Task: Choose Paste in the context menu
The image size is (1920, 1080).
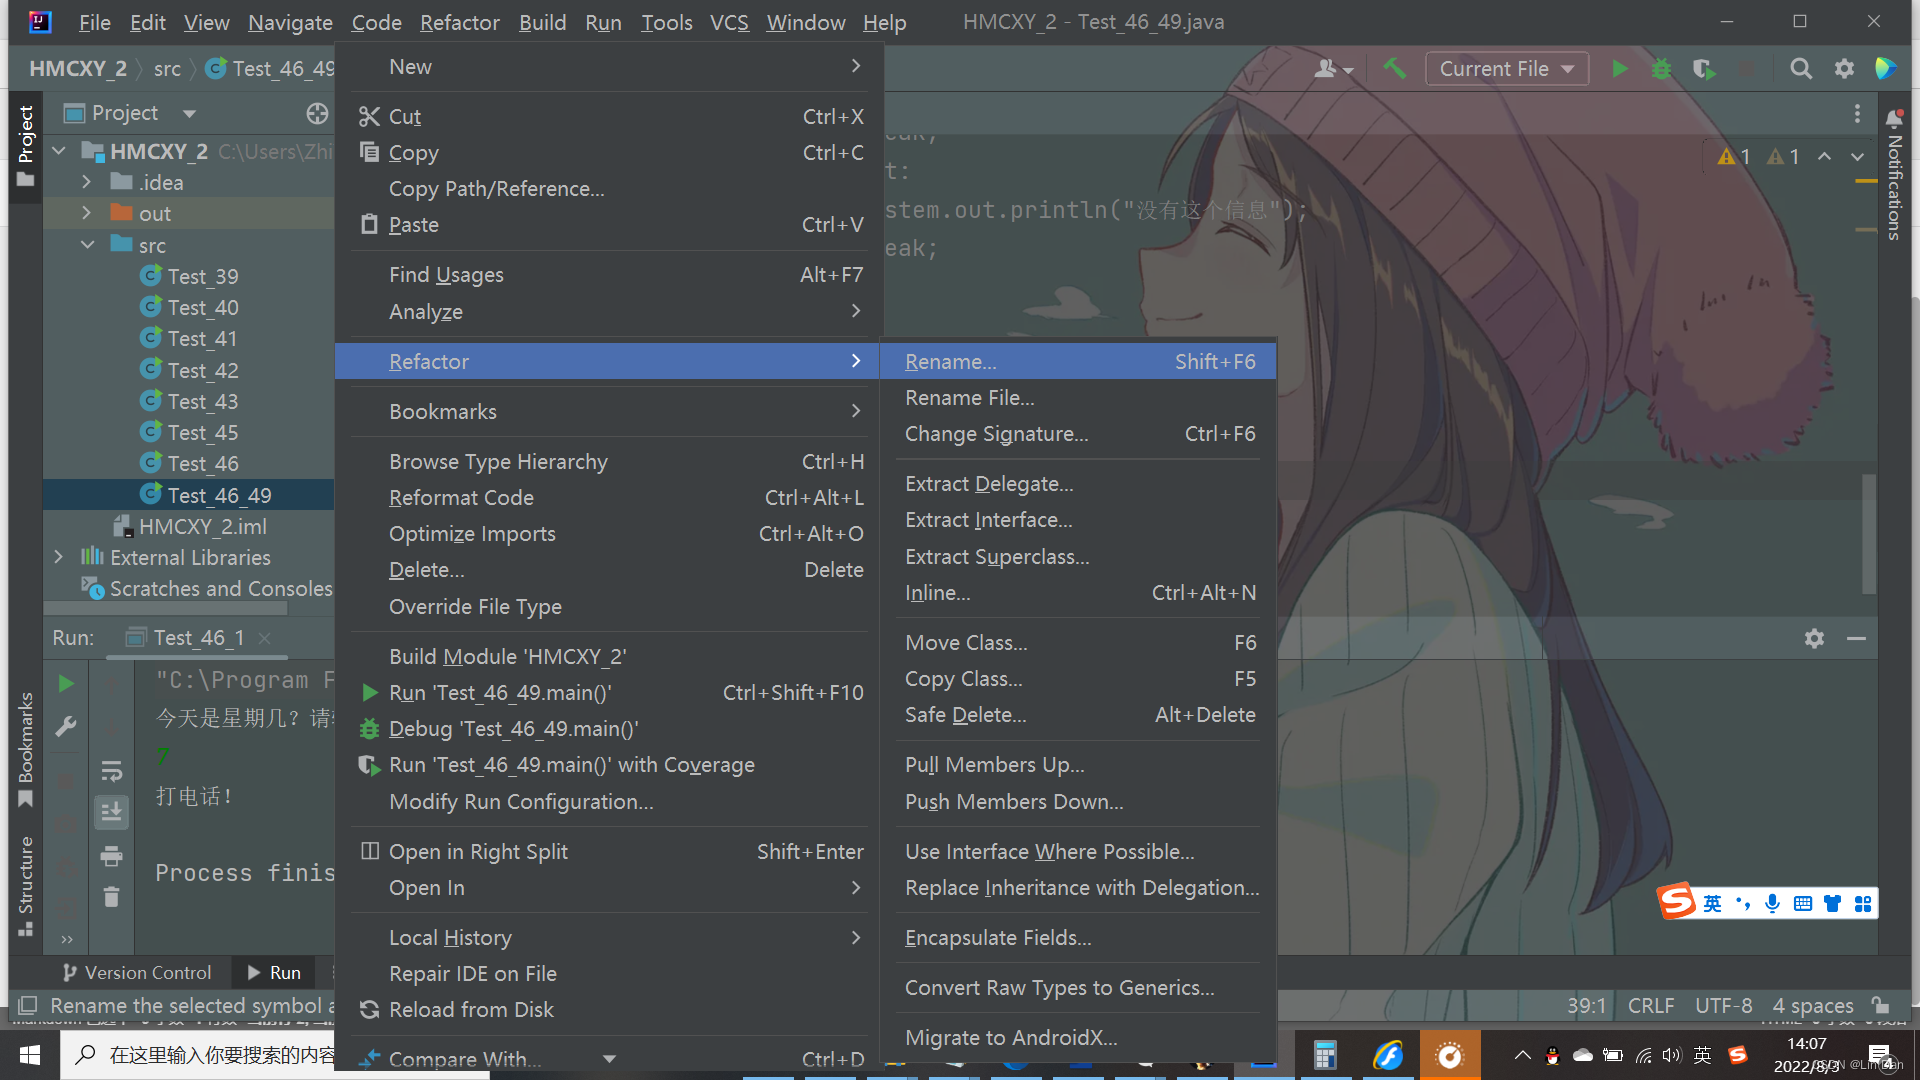Action: pyautogui.click(x=610, y=224)
